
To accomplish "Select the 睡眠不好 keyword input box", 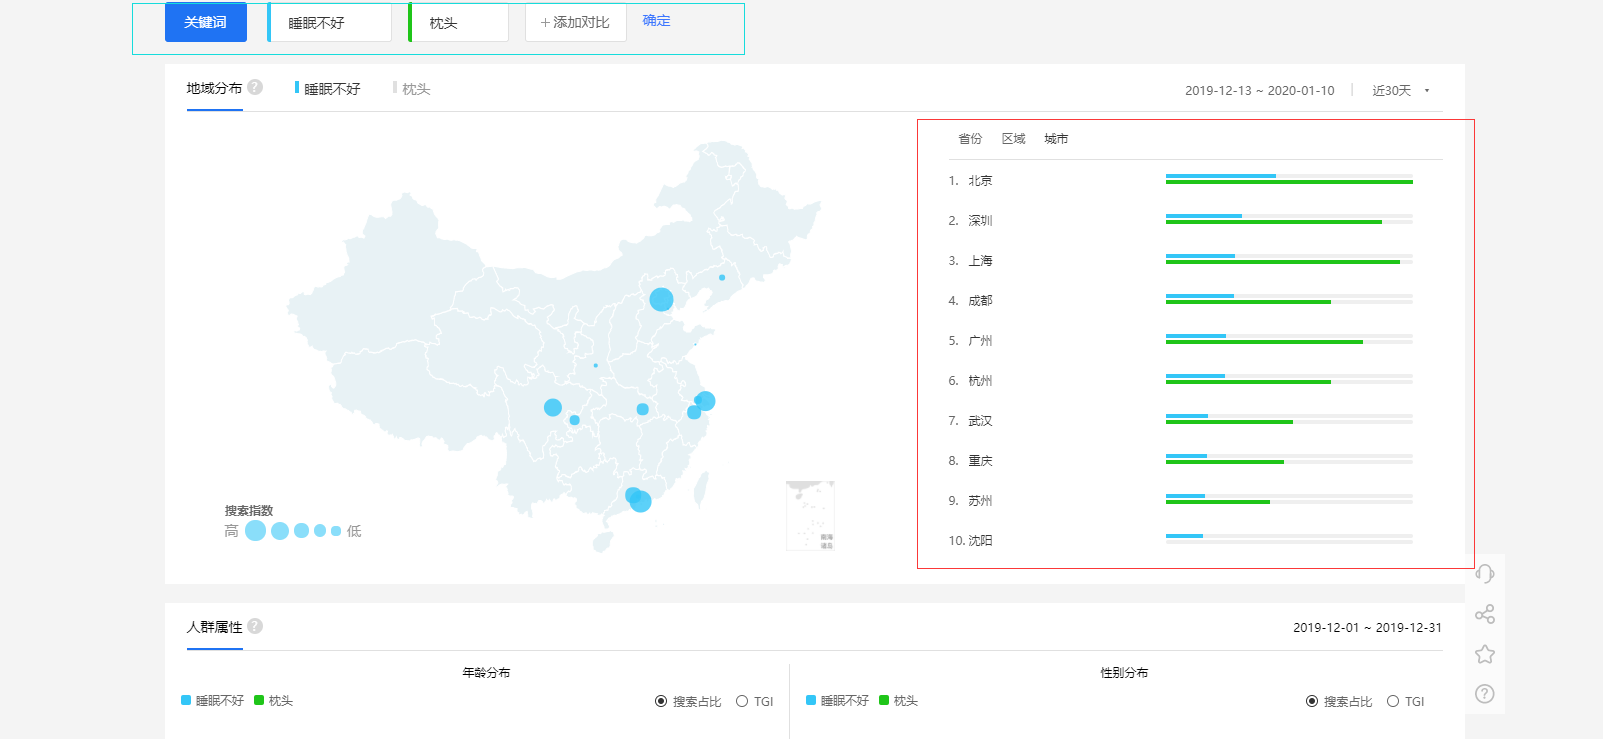I will tap(330, 22).
